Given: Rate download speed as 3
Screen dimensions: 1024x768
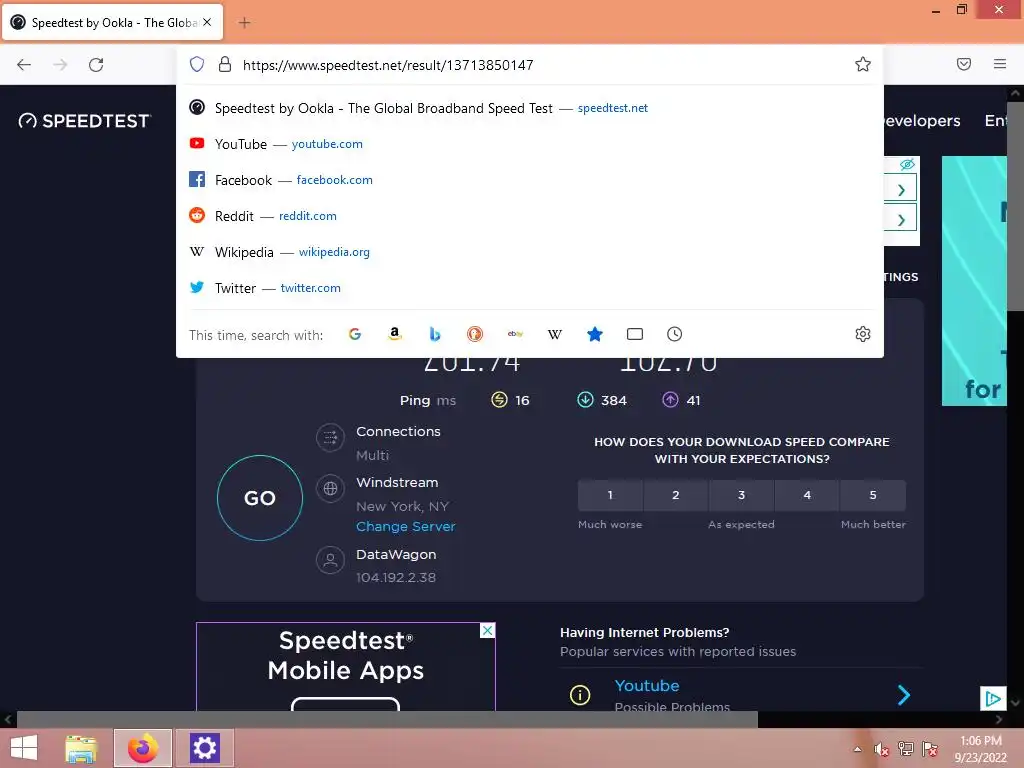Looking at the screenshot, I should point(741,495).
